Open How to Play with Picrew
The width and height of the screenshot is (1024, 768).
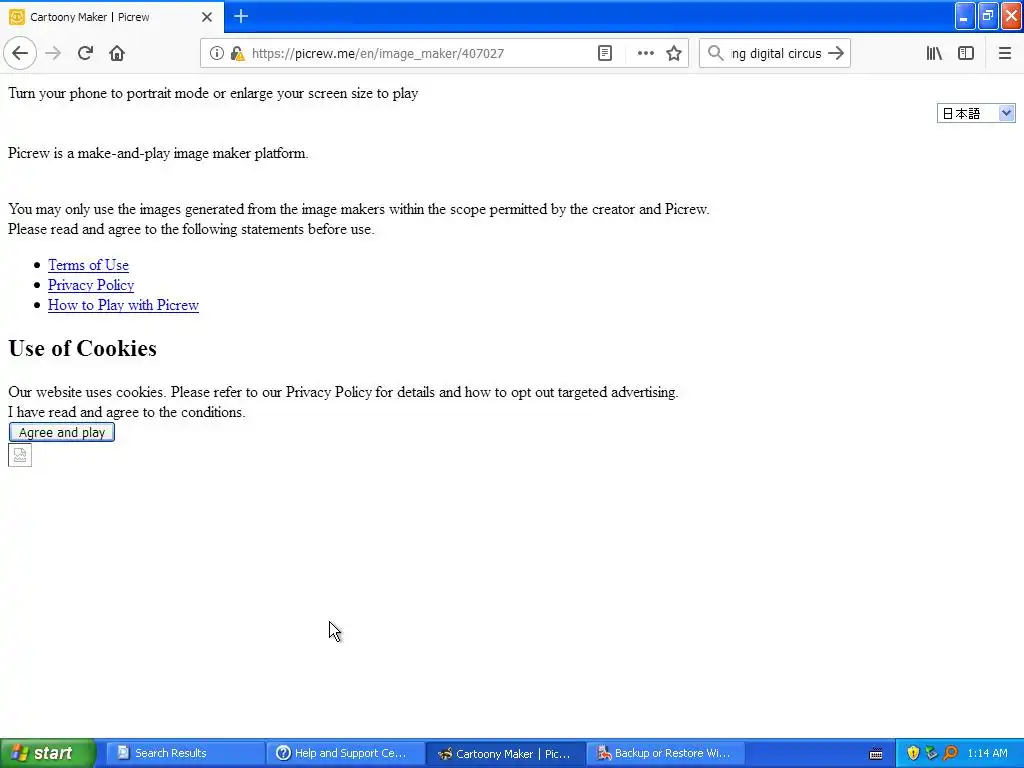123,305
